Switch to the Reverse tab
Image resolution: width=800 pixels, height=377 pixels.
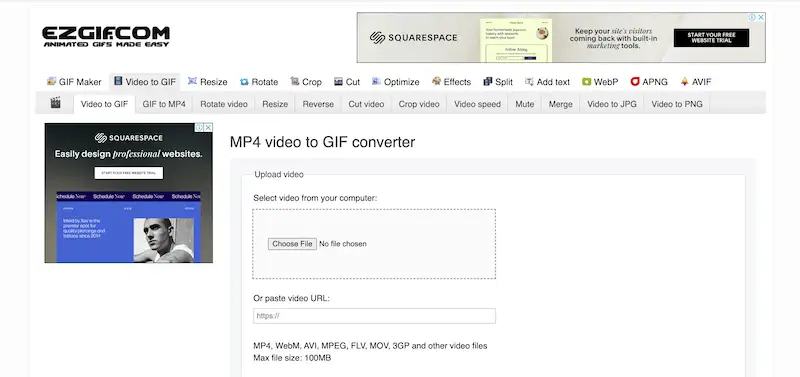point(318,104)
